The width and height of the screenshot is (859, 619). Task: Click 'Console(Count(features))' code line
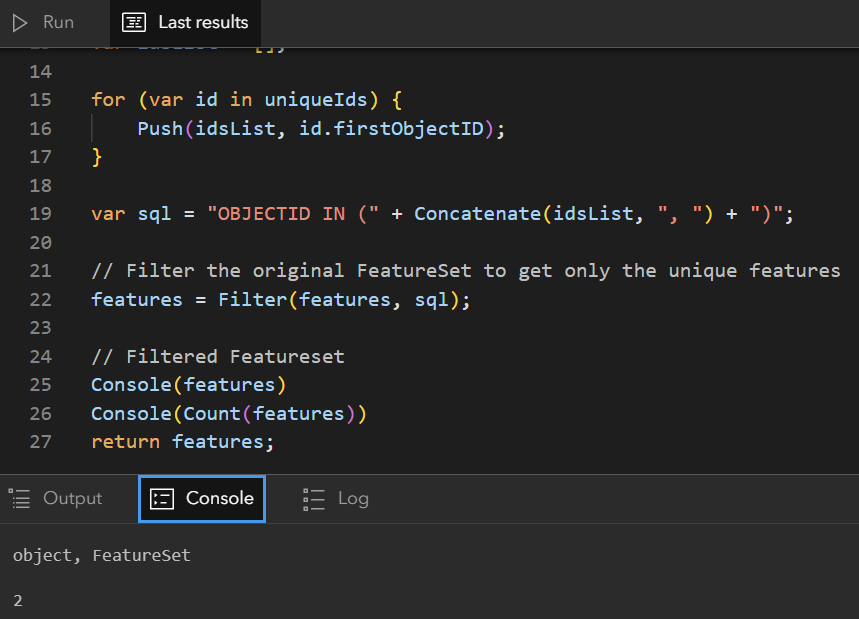pos(229,413)
